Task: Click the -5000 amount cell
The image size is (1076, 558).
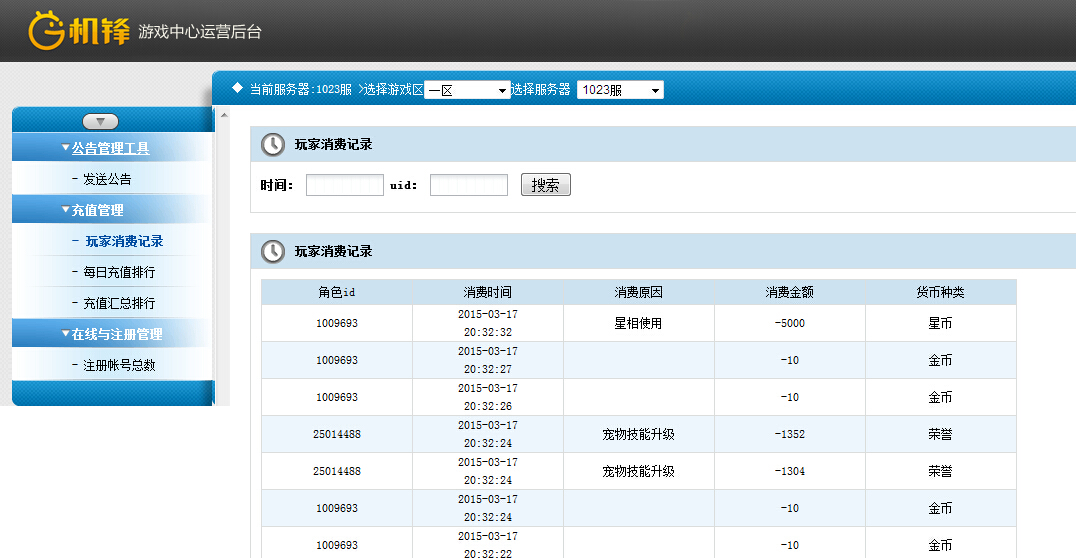Action: click(x=790, y=323)
